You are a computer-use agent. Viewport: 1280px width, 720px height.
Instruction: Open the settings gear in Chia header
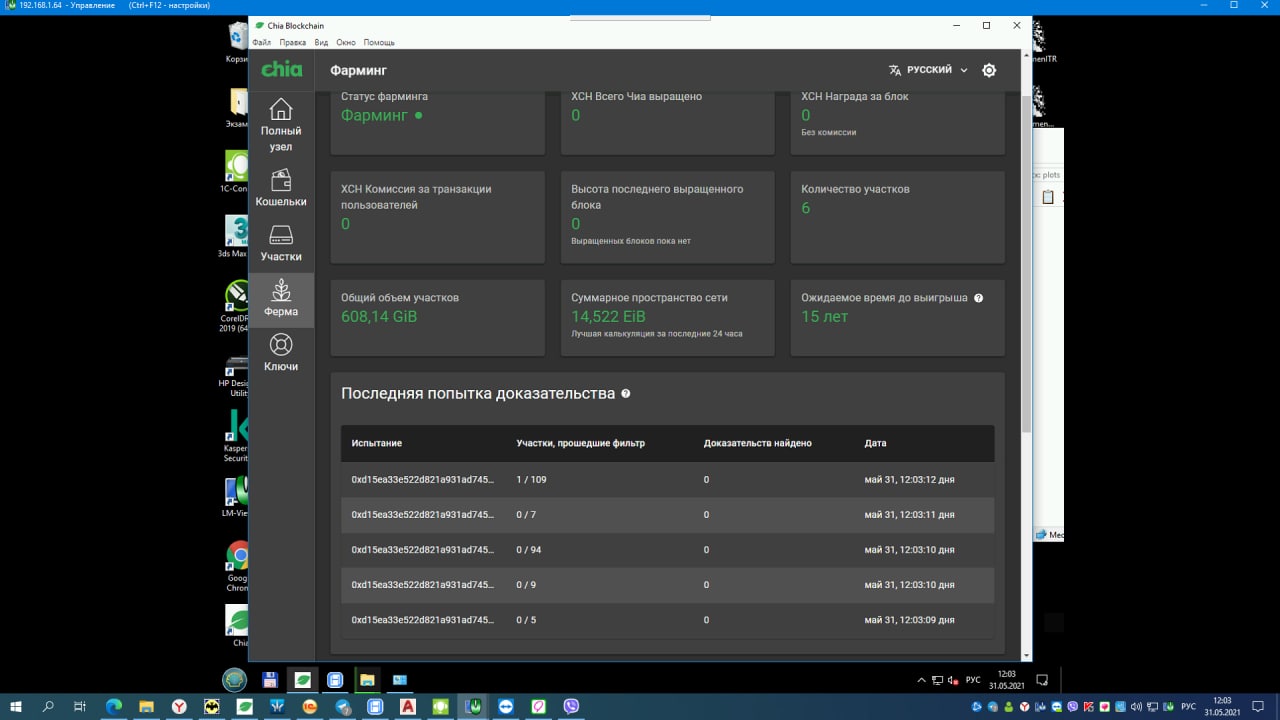tap(989, 70)
